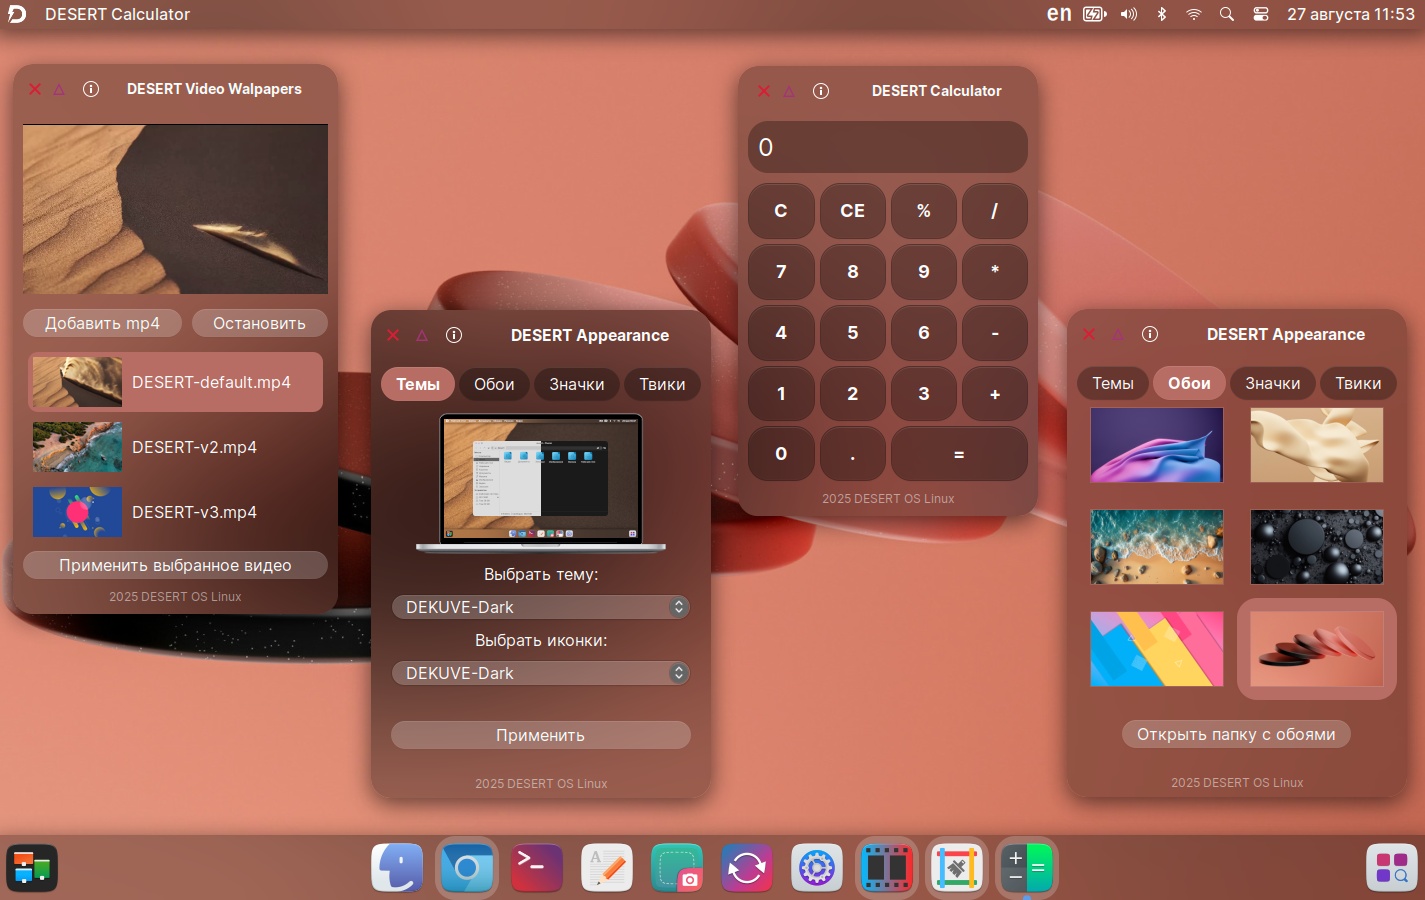Expand the dropdown under "Выбрать тему"
The image size is (1425, 900).
pos(540,607)
